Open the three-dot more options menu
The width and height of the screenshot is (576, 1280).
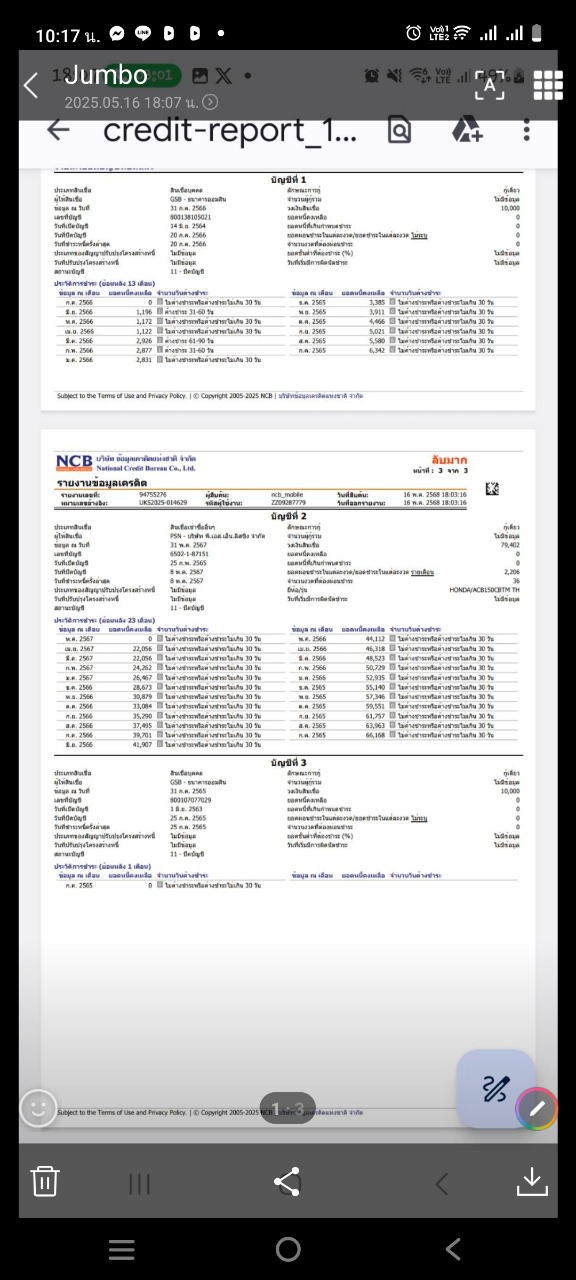tap(528, 130)
